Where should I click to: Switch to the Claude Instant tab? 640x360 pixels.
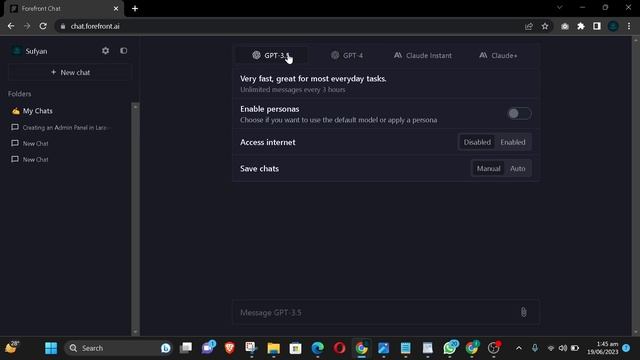click(423, 56)
